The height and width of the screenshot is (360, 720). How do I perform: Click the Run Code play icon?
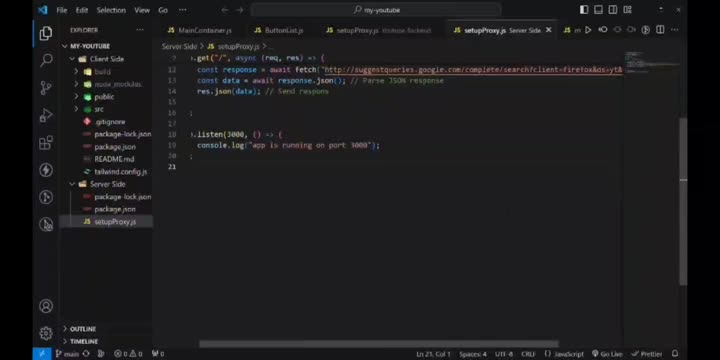pyautogui.click(x=588, y=30)
